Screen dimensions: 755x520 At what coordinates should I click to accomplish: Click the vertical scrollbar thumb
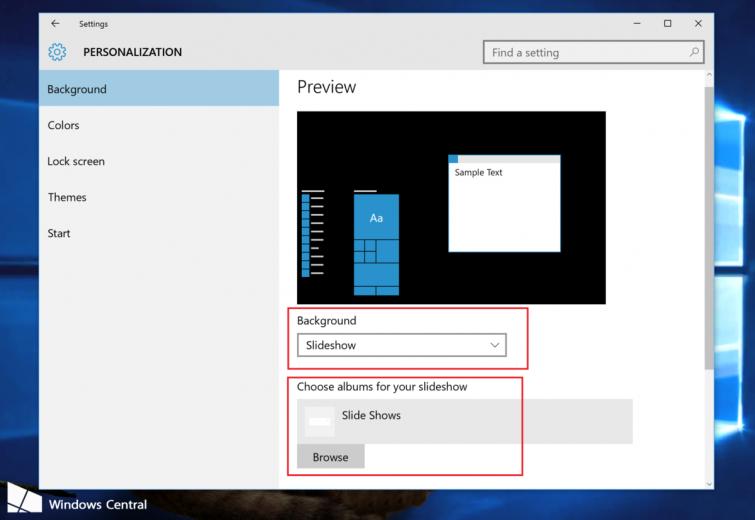point(709,228)
